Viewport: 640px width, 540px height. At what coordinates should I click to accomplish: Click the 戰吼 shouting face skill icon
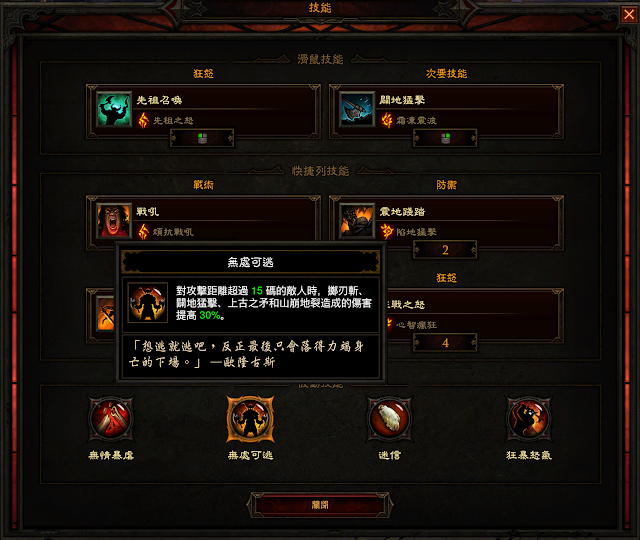click(114, 220)
